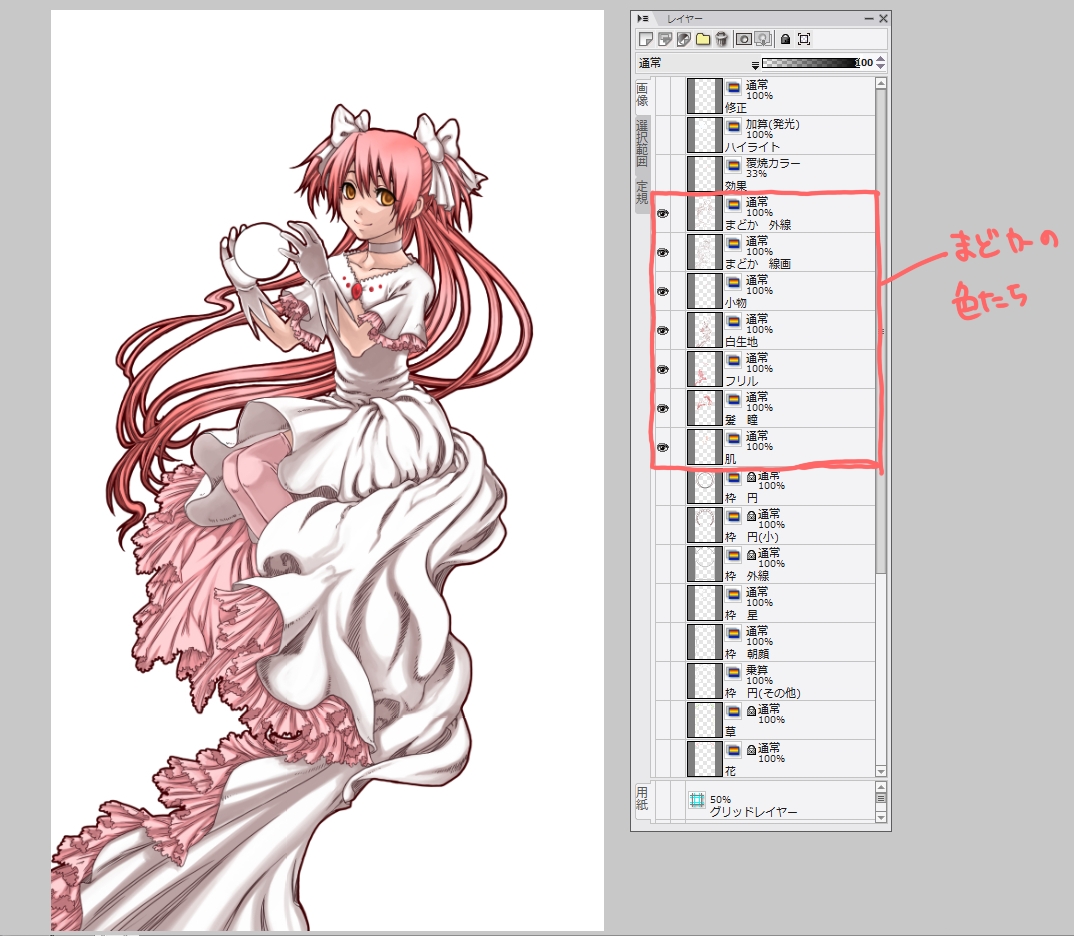
Task: Hide the フリル layer
Action: tap(662, 370)
